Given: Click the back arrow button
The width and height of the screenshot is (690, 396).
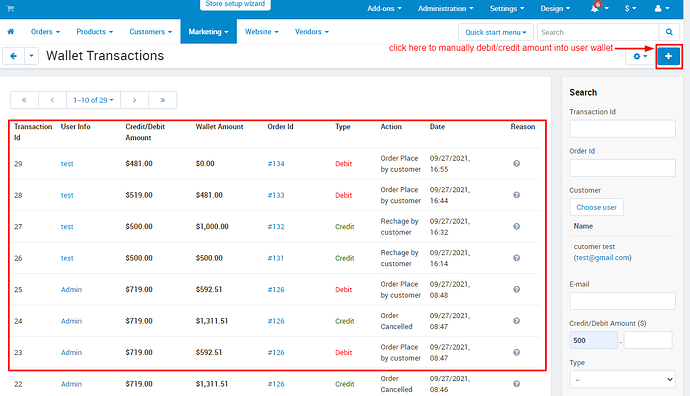Looking at the screenshot, I should [x=13, y=56].
